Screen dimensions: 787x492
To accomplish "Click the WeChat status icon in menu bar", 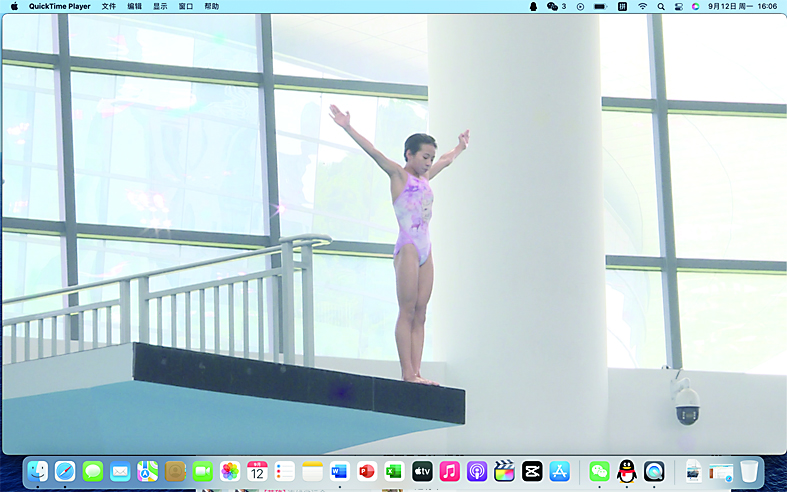I will [552, 6].
